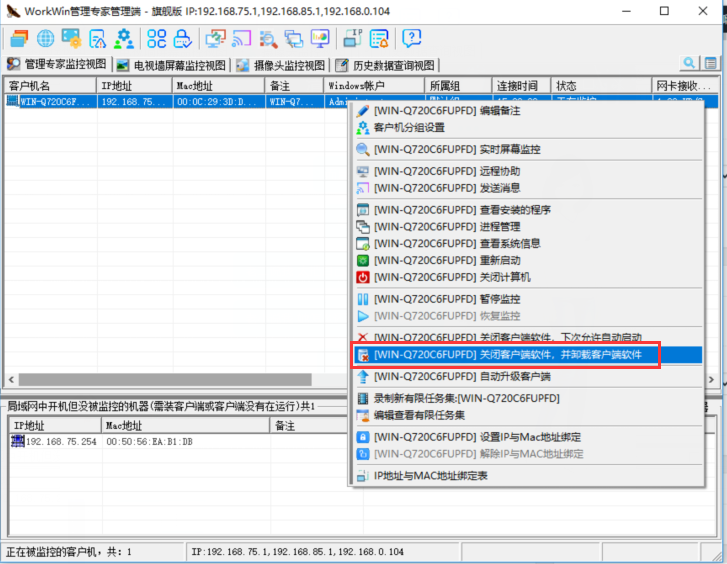The image size is (727, 564).
Task: Switch to 管理专家监控视图 tab
Action: (x=57, y=64)
